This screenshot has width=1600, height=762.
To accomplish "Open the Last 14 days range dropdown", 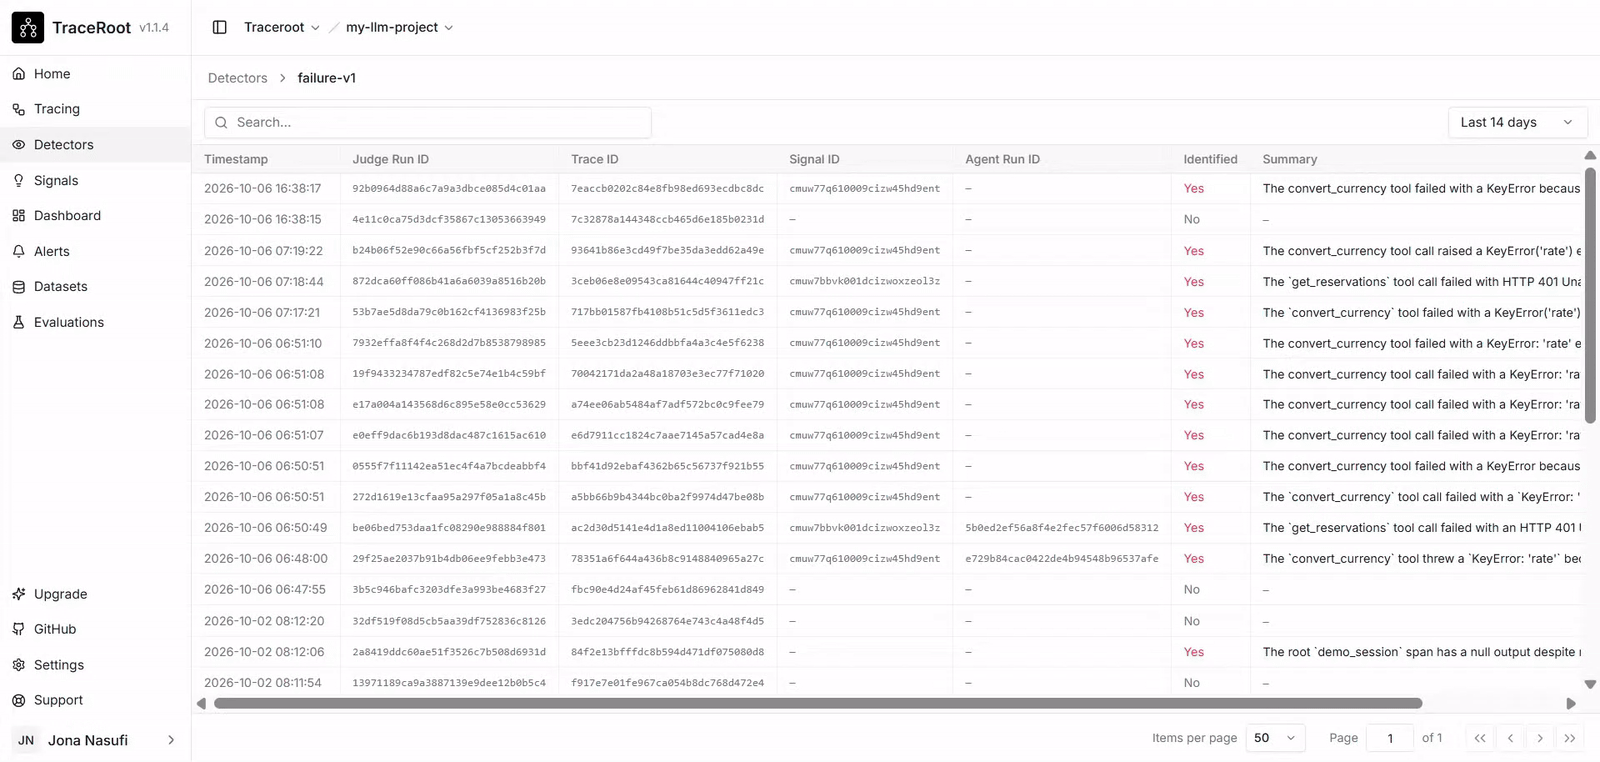I will pos(1517,122).
